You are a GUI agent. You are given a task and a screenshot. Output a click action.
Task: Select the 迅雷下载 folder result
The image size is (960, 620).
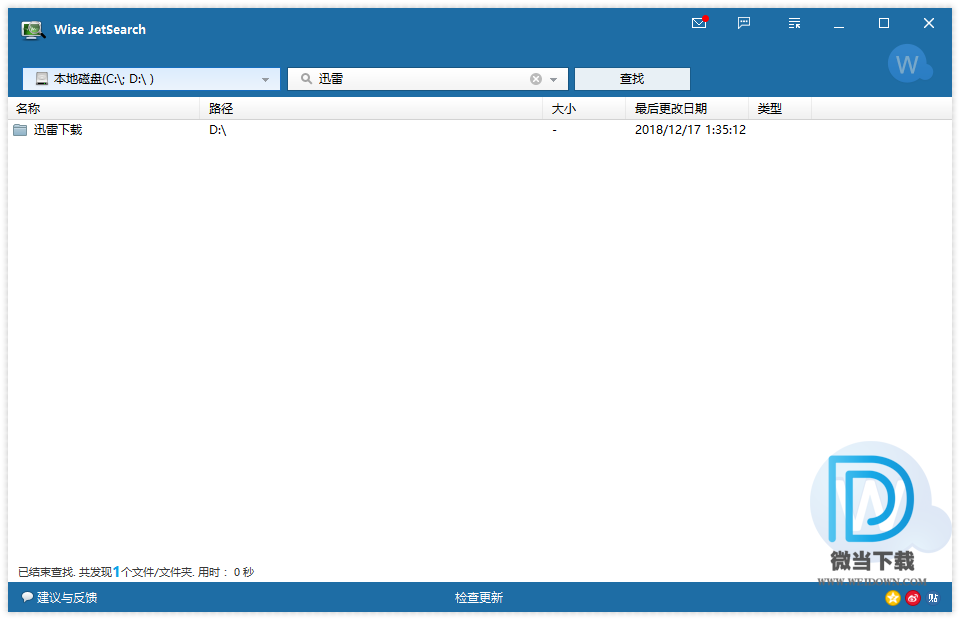[x=58, y=130]
